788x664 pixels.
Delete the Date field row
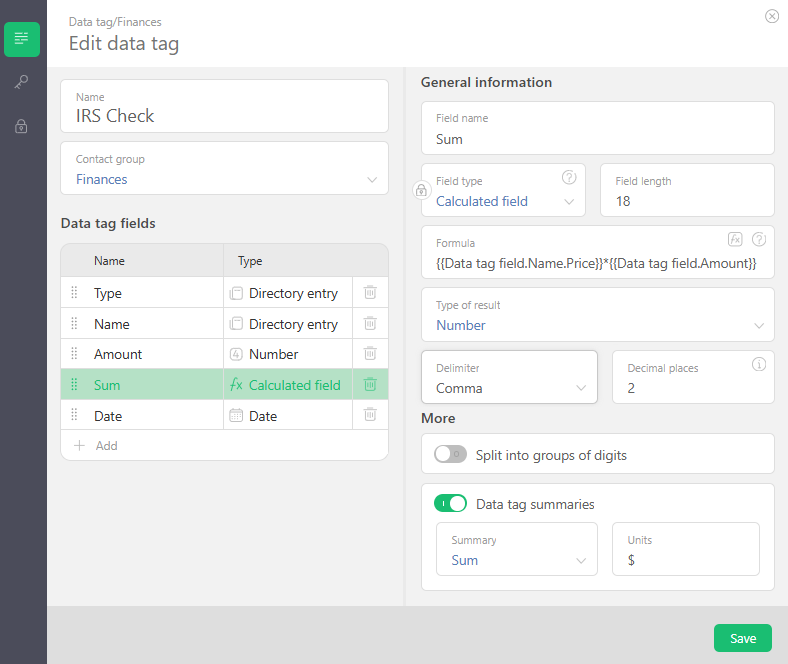click(370, 415)
